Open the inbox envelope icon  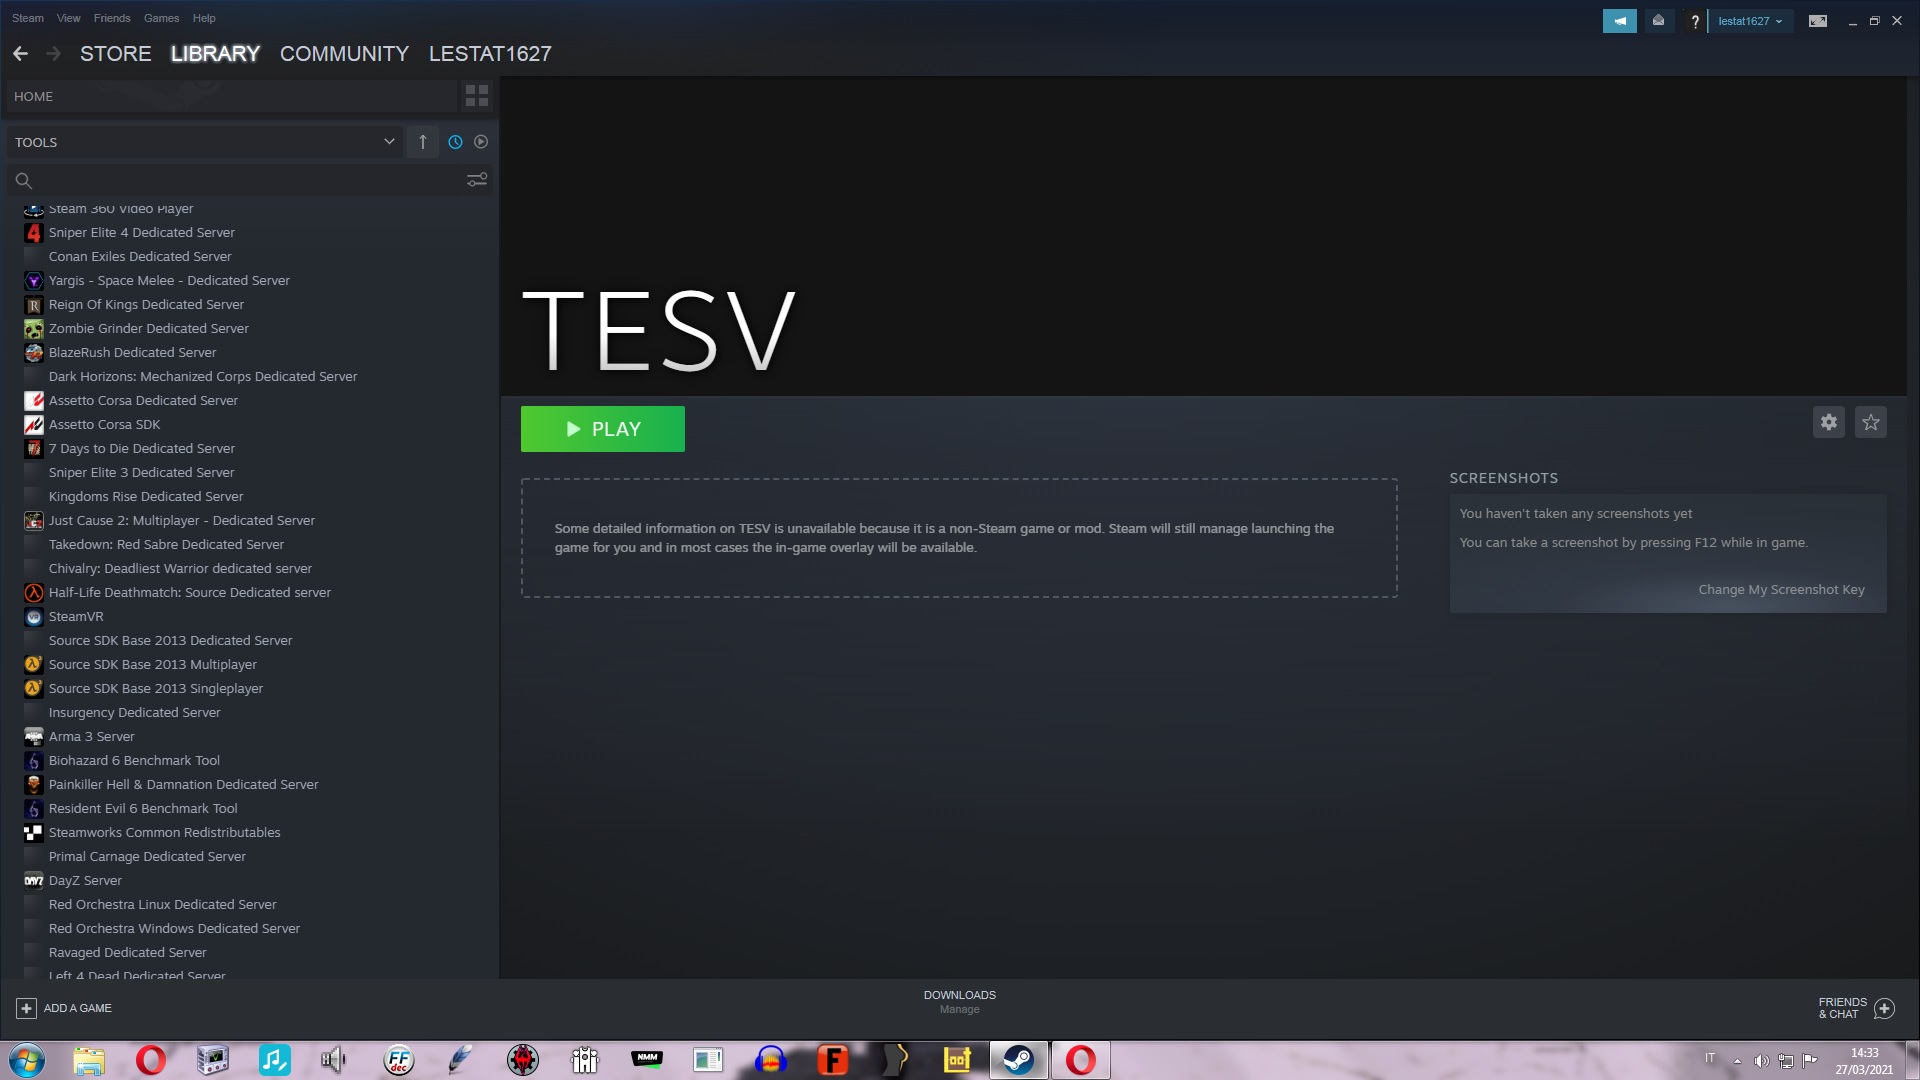[x=1658, y=21]
